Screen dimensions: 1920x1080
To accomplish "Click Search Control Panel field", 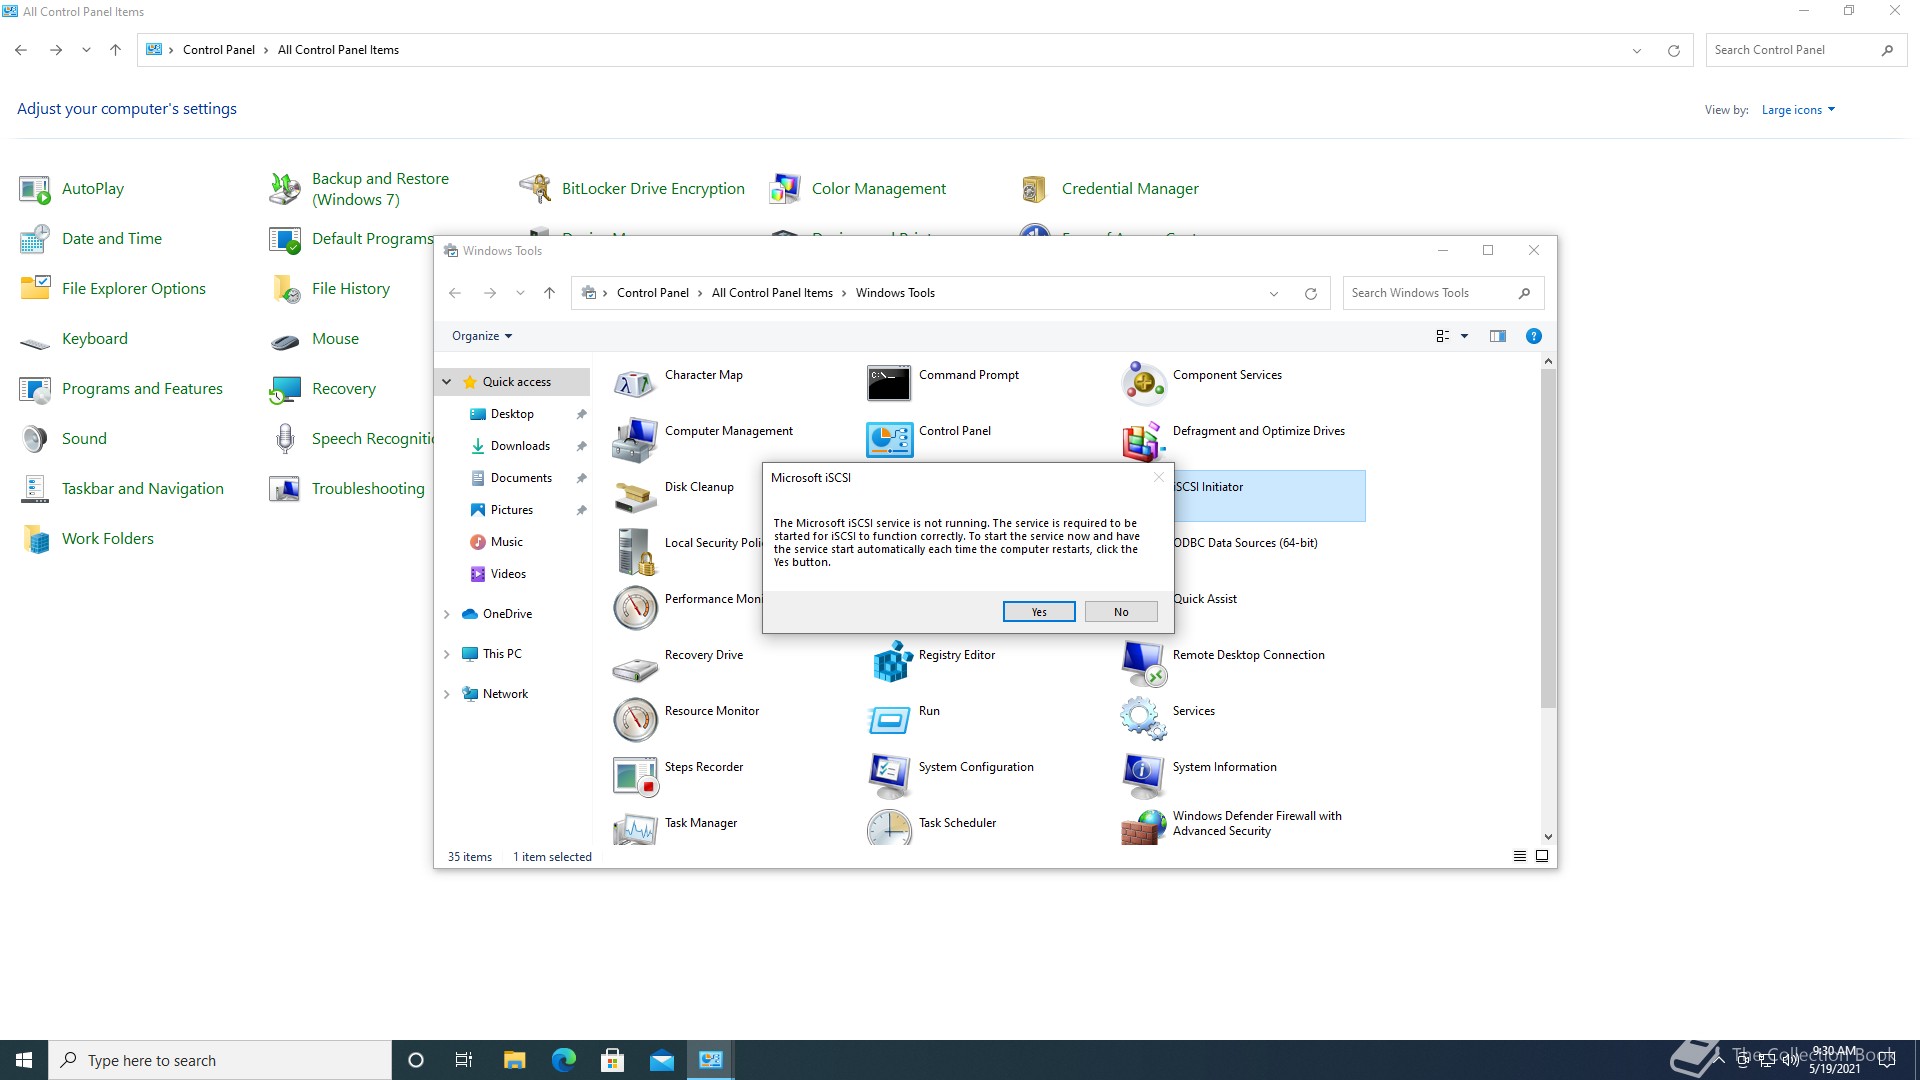I will [x=1806, y=50].
